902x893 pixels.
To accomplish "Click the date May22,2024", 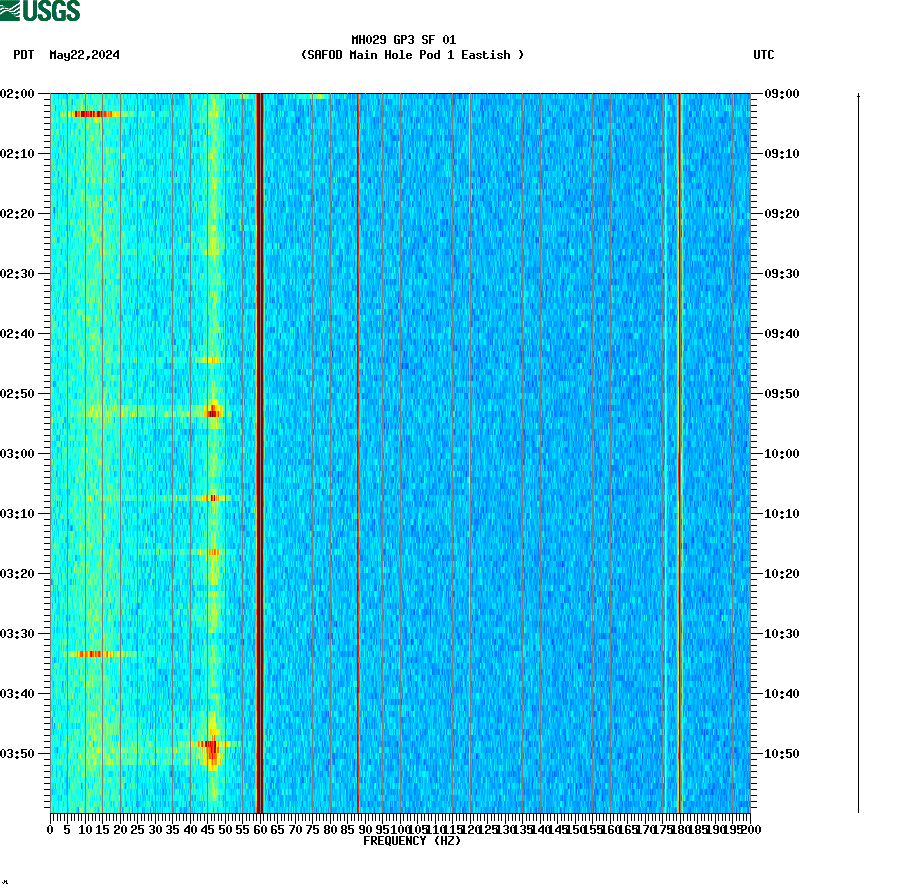I will tap(84, 56).
